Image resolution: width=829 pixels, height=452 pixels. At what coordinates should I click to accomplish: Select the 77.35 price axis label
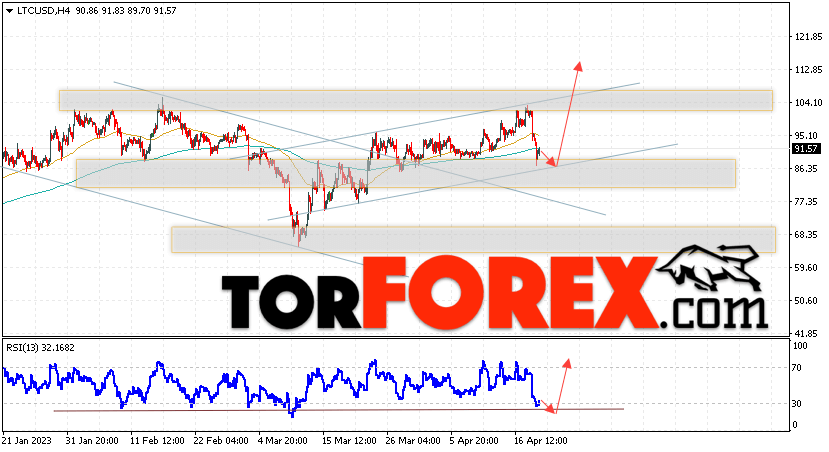coord(806,202)
